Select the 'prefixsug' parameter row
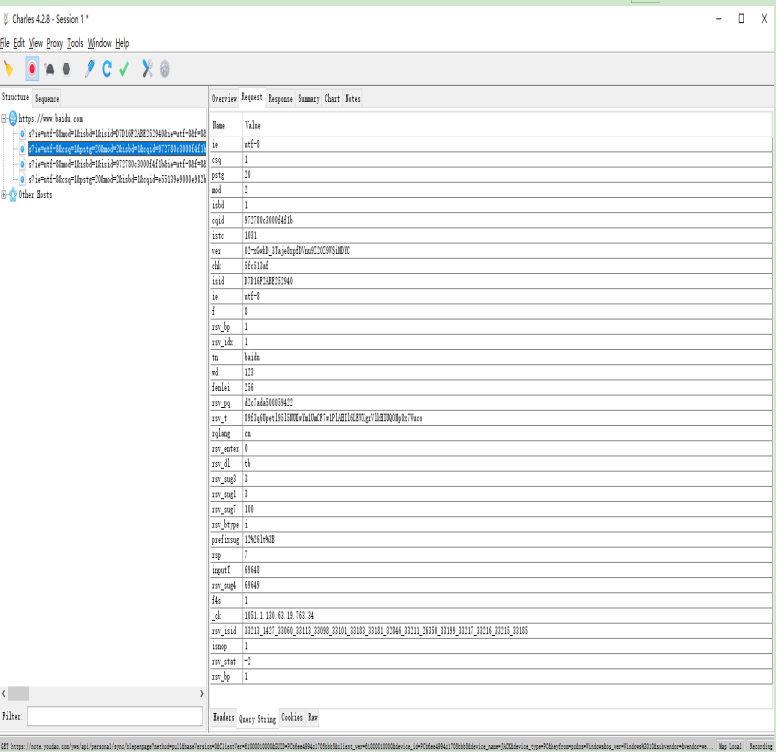The image size is (776, 752). pyautogui.click(x=491, y=539)
